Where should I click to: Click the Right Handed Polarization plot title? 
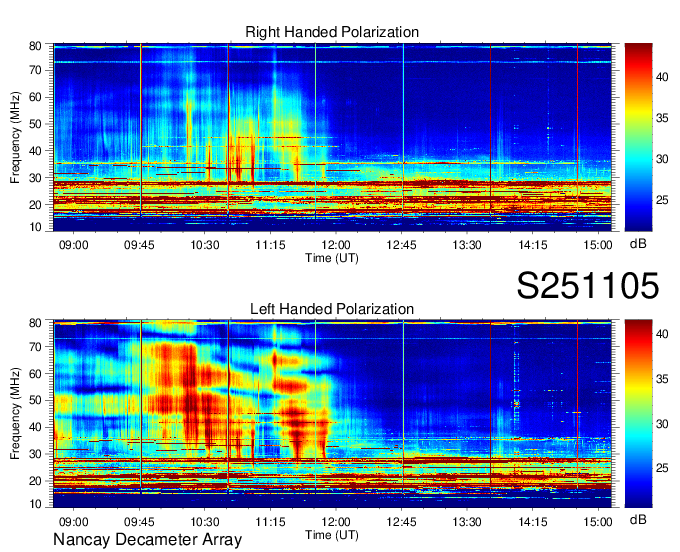click(x=332, y=33)
